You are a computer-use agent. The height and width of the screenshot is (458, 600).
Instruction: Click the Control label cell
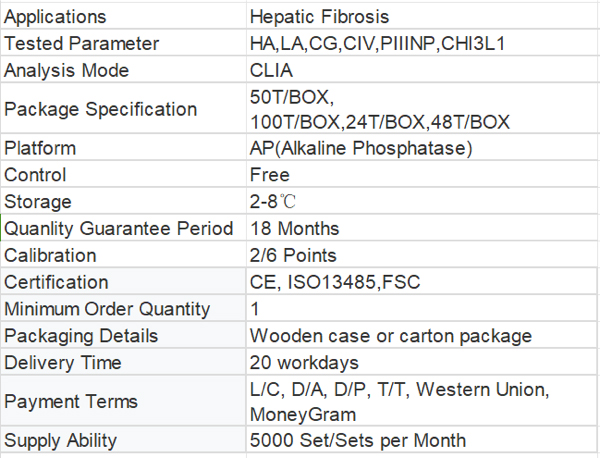click(x=124, y=175)
